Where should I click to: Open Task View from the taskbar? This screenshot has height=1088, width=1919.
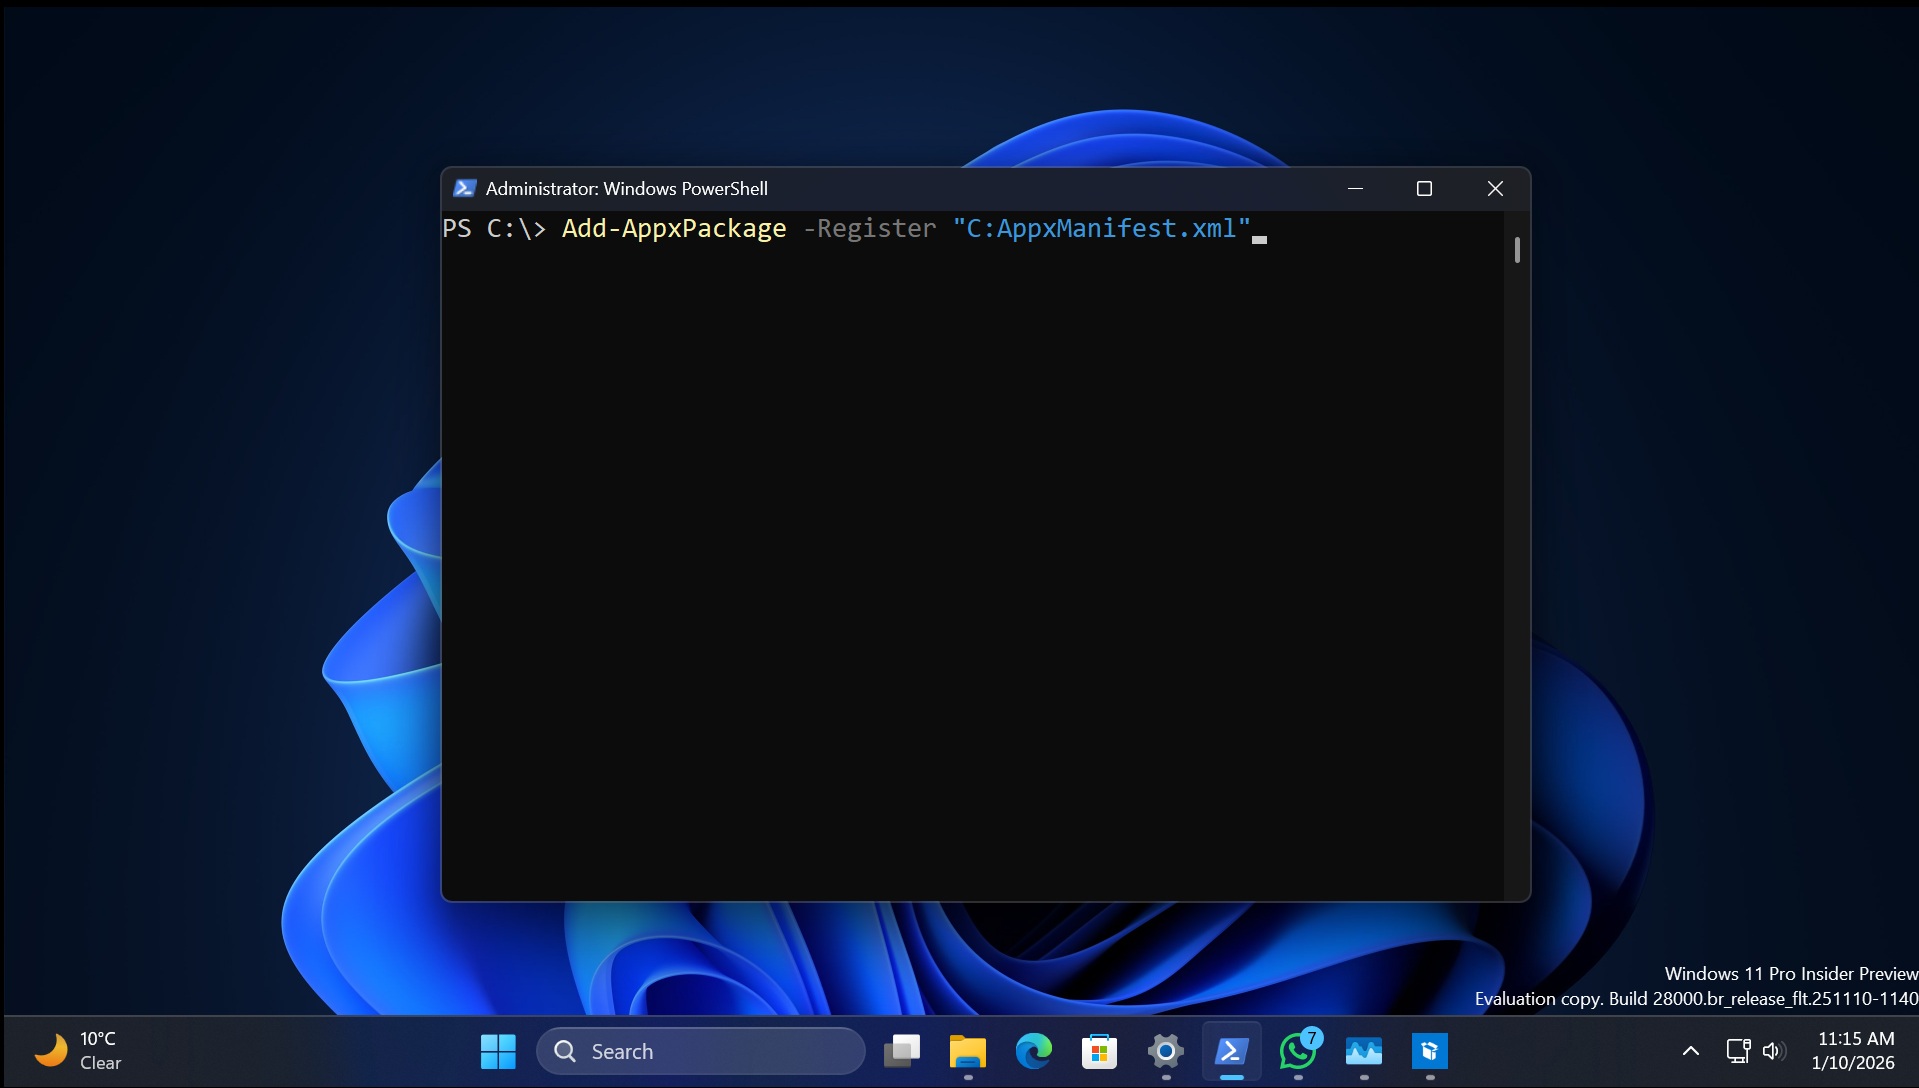902,1051
